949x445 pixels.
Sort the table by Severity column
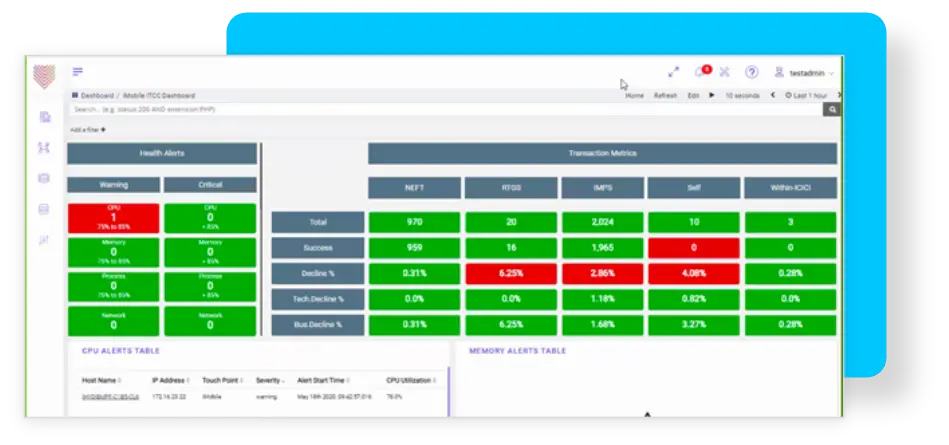269,380
